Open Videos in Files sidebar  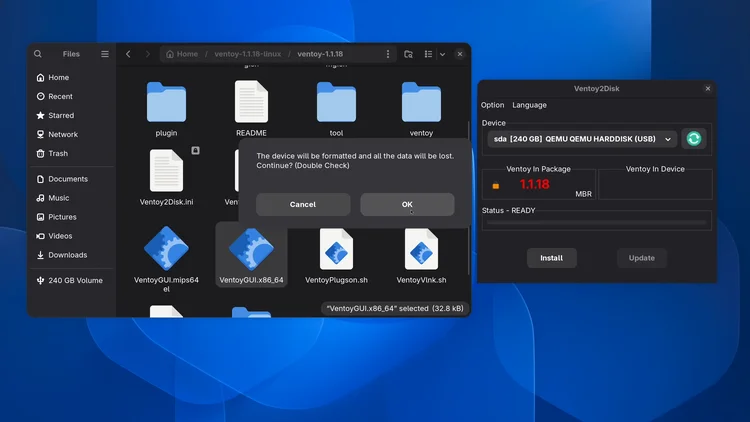point(72,236)
